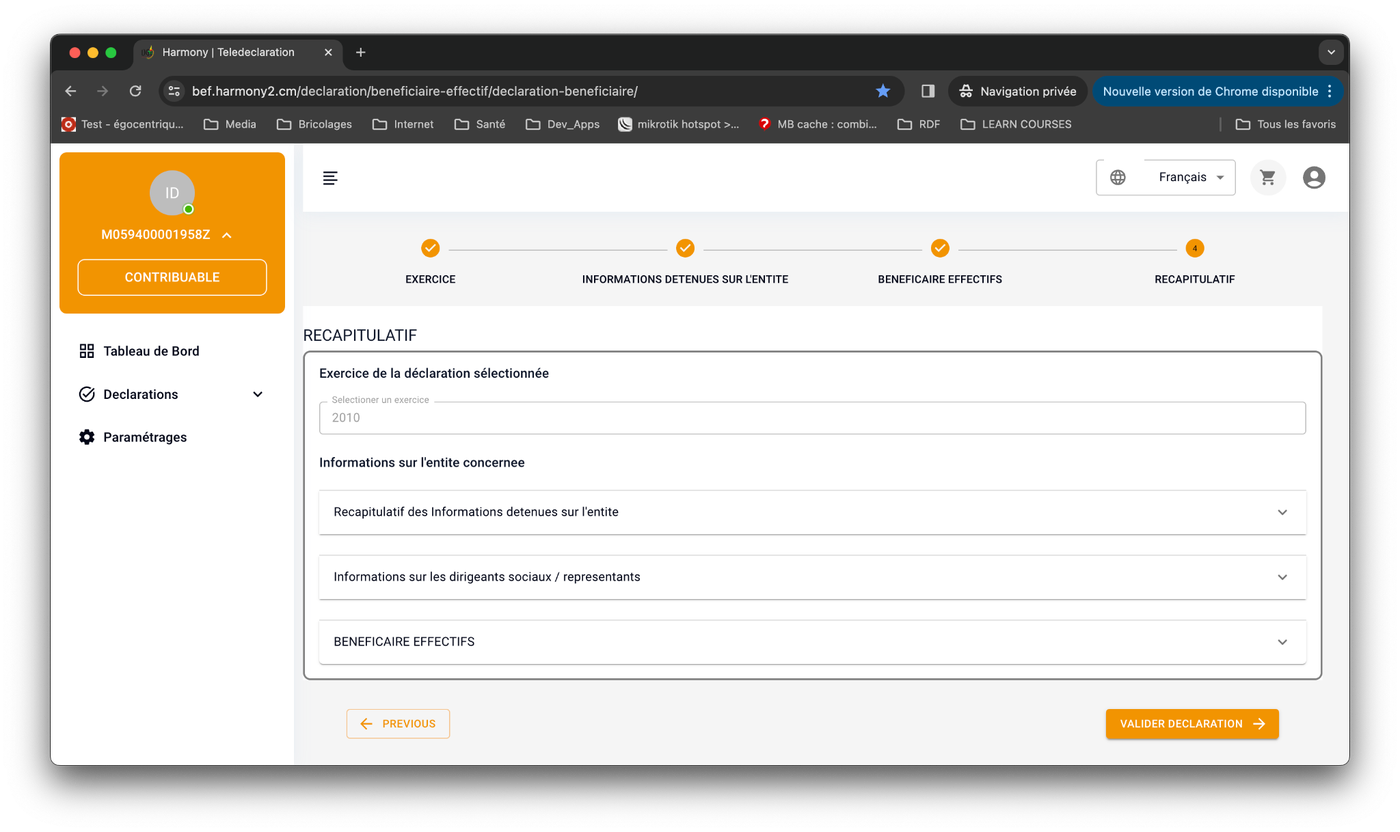
Task: Click VALIDER DECLARATION button
Action: click(1192, 724)
